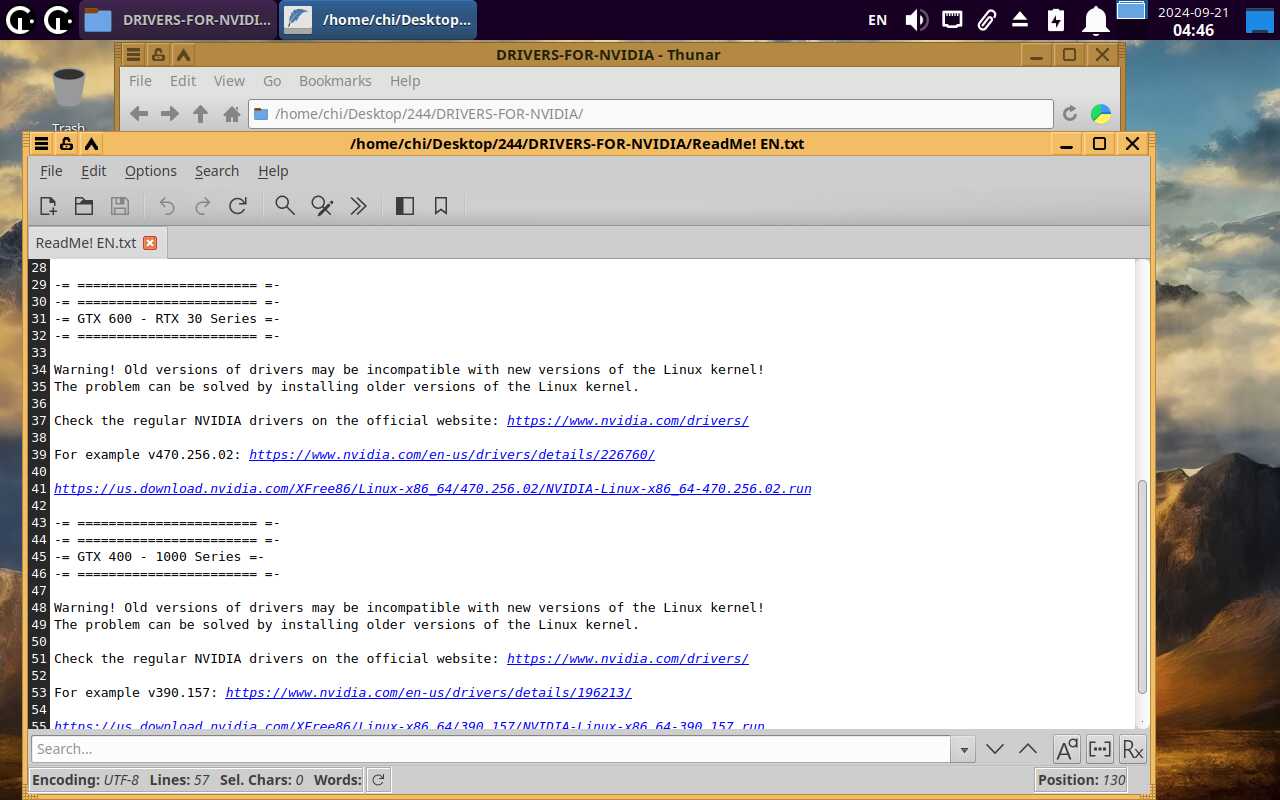Open Replace with the magnifier-pencil icon
Viewport: 1280px width, 800px height.
(x=322, y=206)
